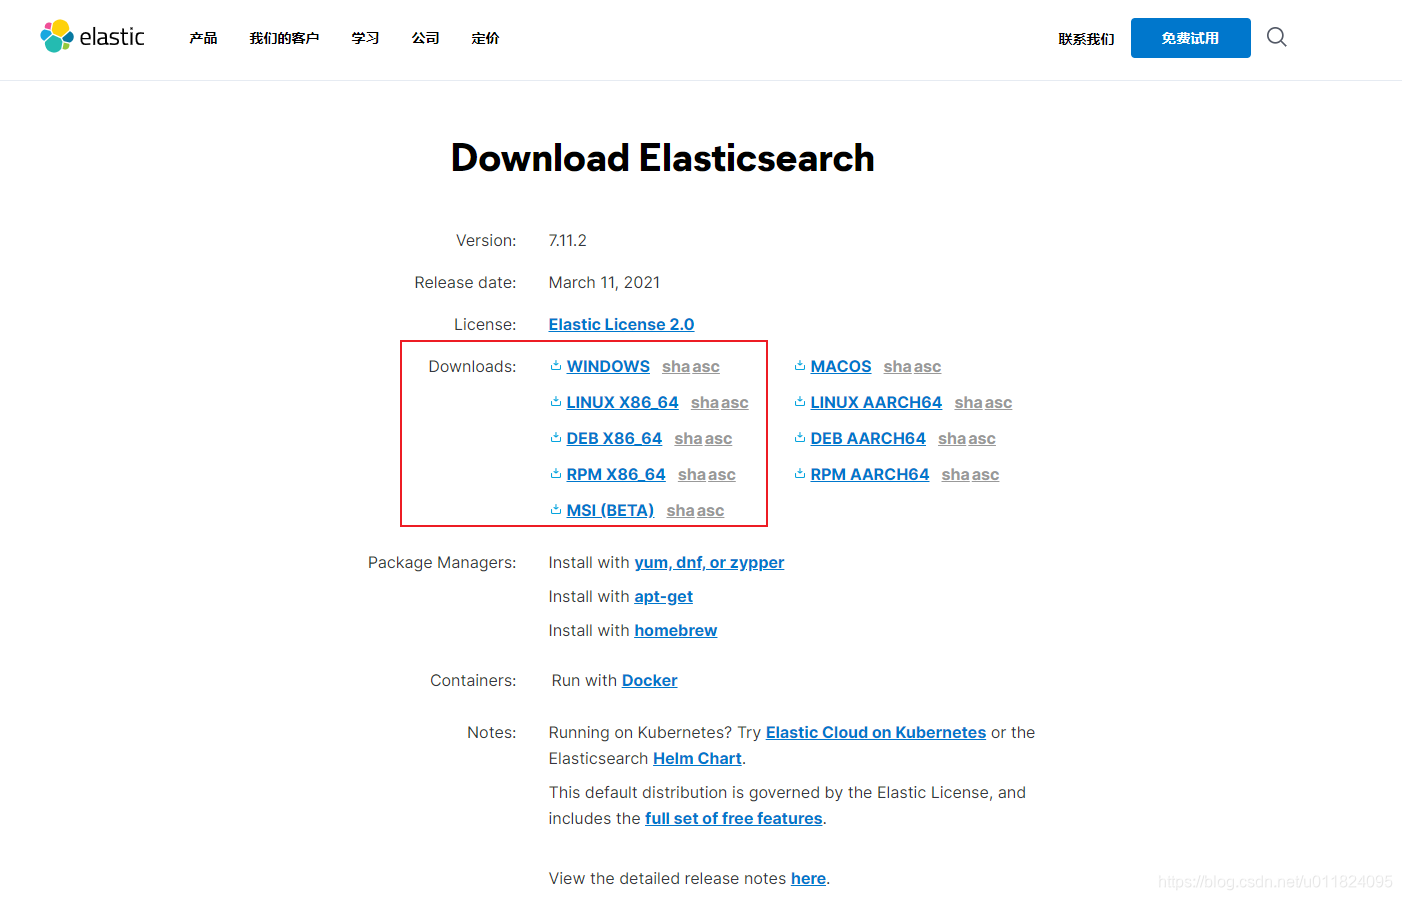
Task: Click 联系我们 in header
Action: (x=1086, y=39)
